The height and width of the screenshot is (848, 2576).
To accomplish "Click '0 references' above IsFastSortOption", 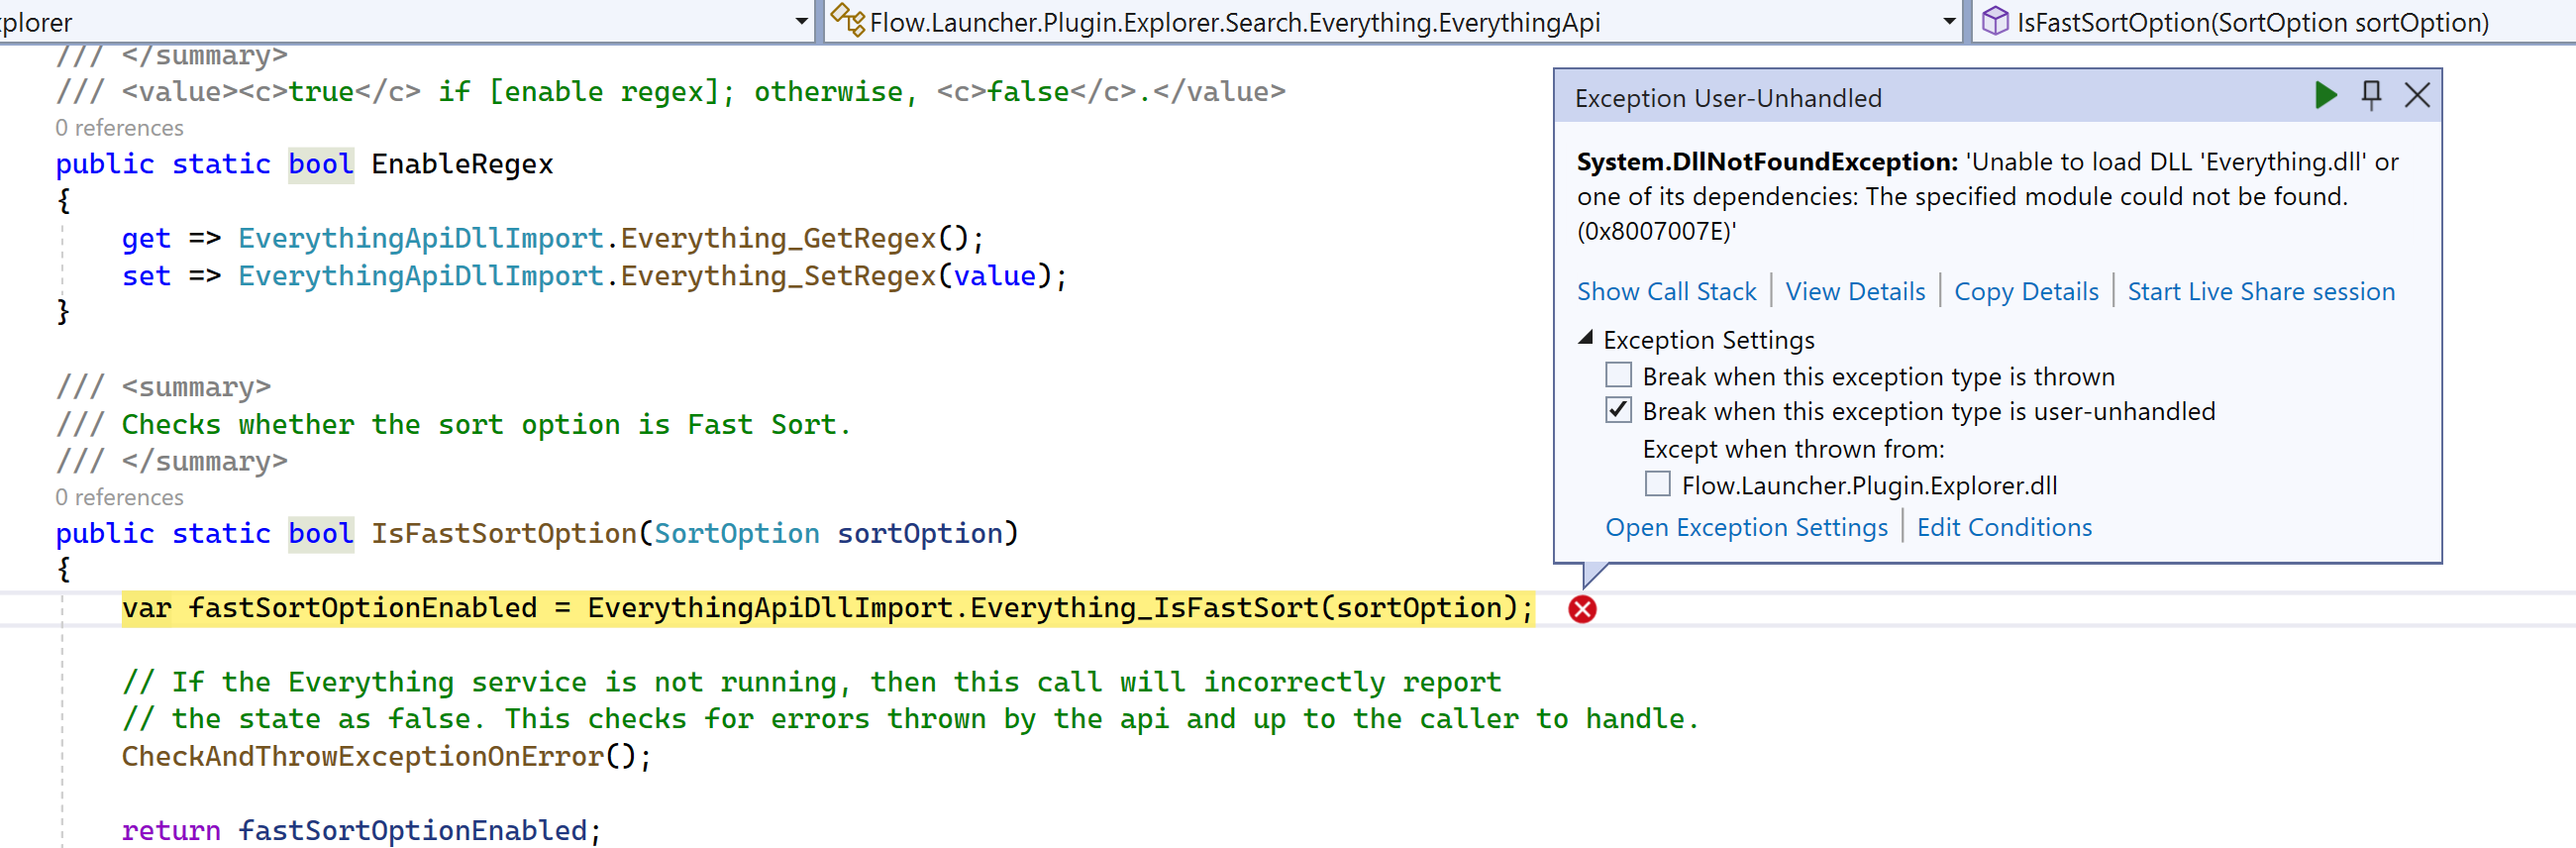I will click(x=119, y=497).
